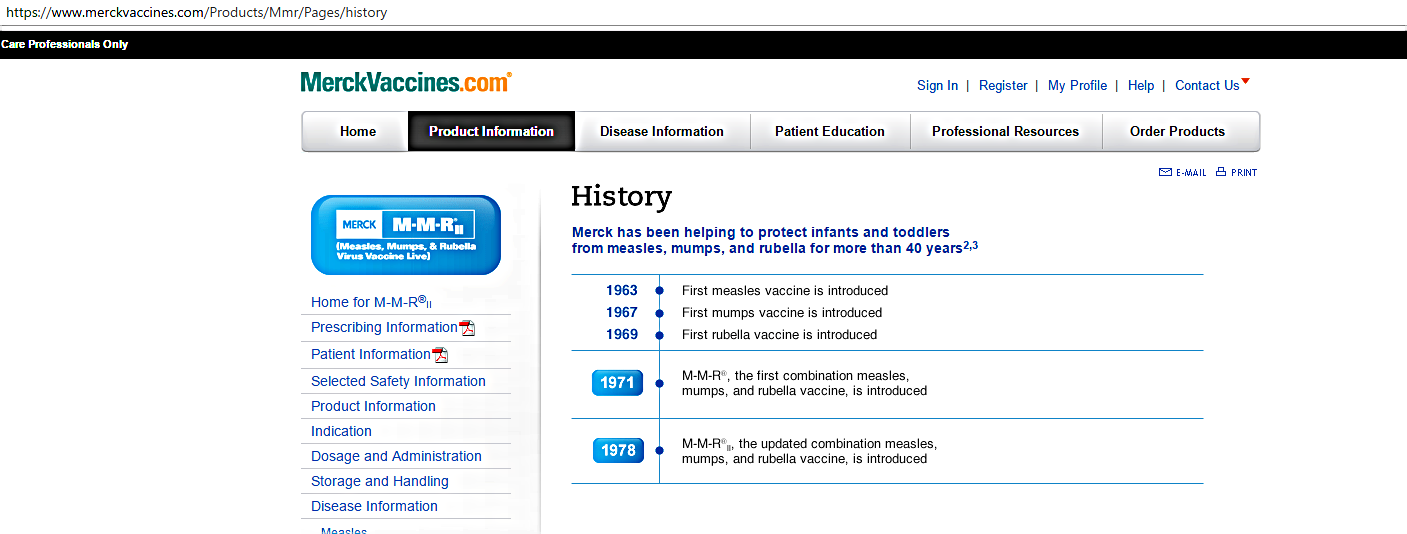
Task: Click the MerckVaccines.com logo
Action: (406, 82)
